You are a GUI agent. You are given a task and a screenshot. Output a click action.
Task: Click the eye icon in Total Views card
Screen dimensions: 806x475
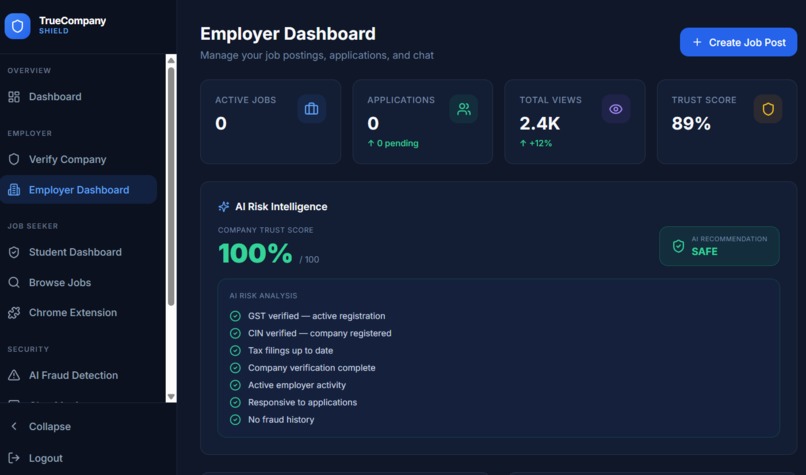coord(616,109)
